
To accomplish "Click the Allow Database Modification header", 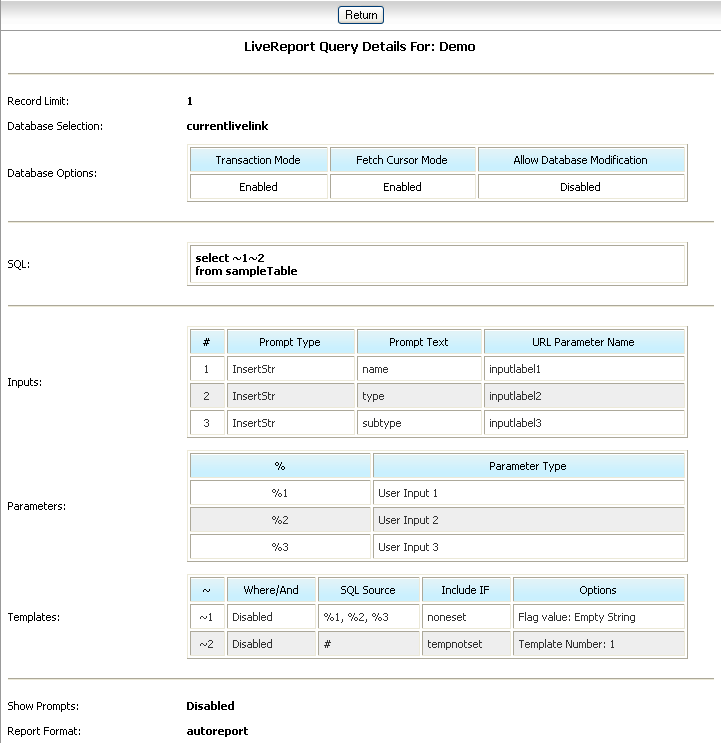I will click(580, 160).
